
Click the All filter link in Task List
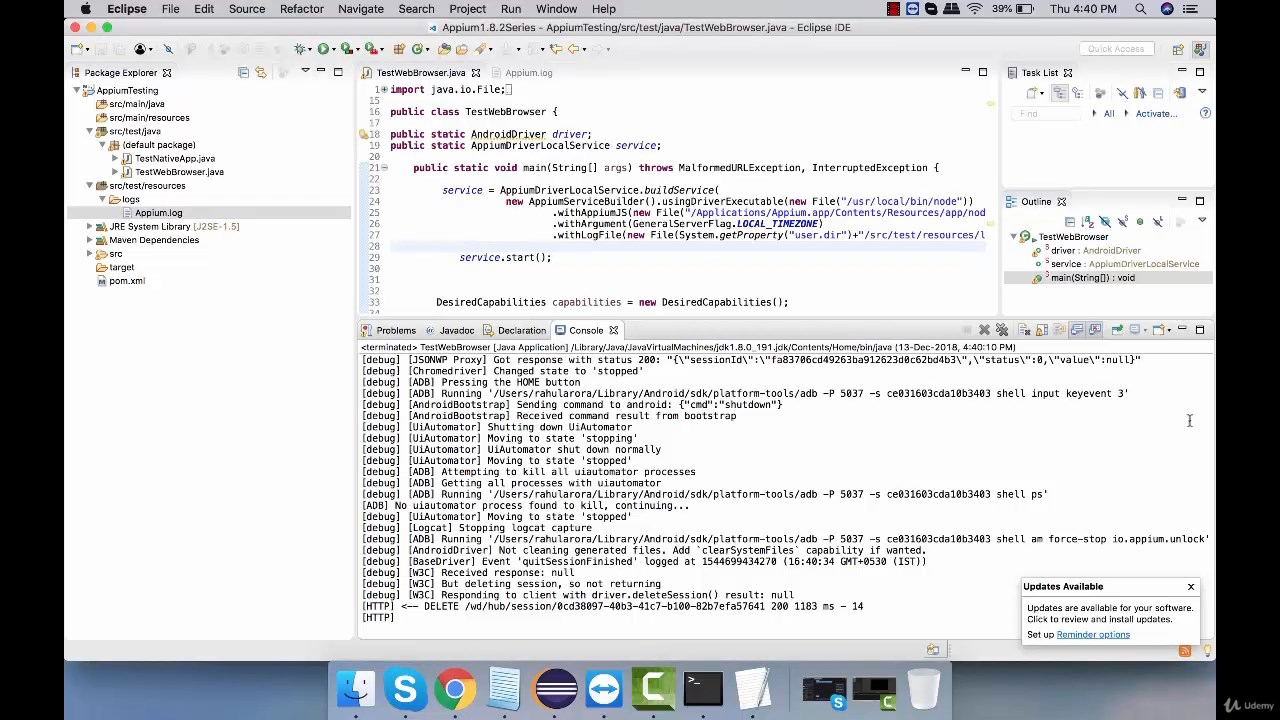pos(1109,114)
